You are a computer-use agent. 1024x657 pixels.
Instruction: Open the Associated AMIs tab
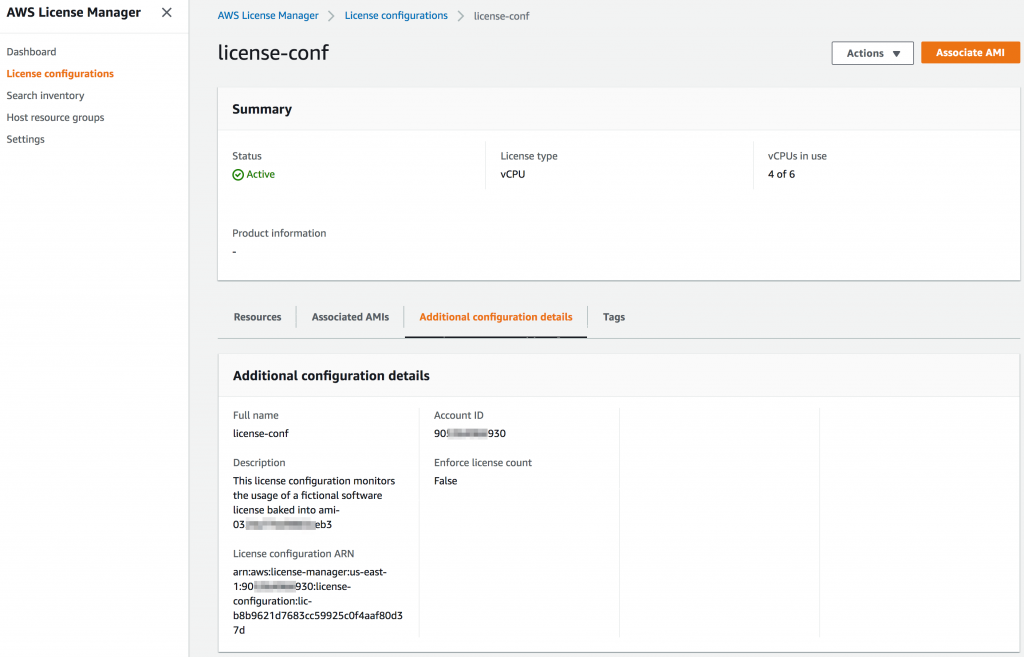click(x=350, y=317)
